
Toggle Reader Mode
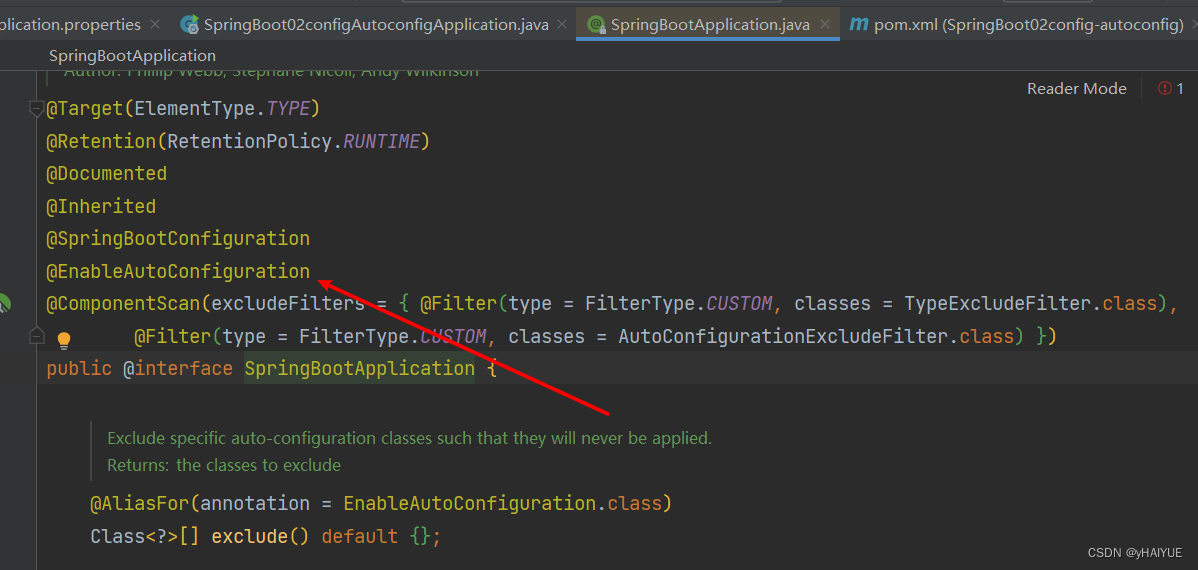pyautogui.click(x=1077, y=89)
